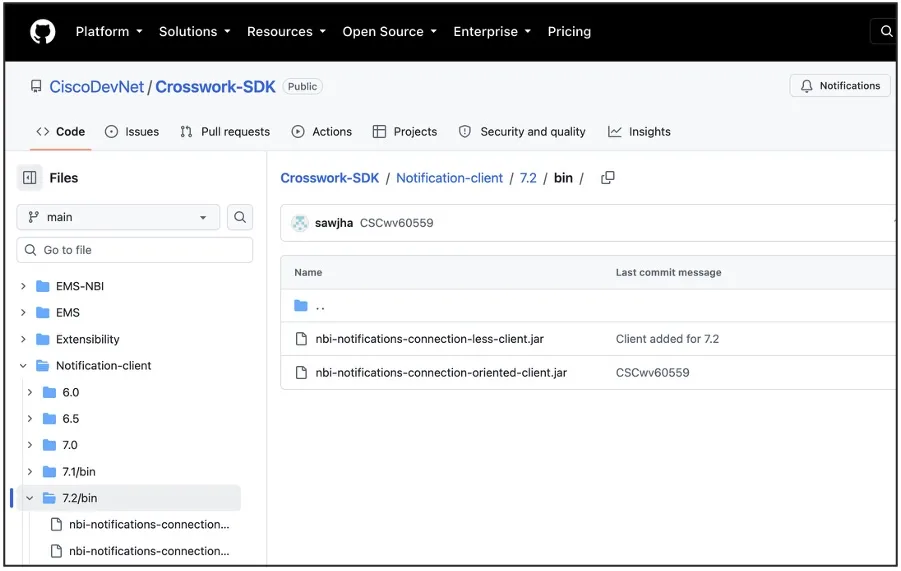This screenshot has height=571, width=901.
Task: Click the repository icon beside CiscoDevNet
Action: [36, 87]
